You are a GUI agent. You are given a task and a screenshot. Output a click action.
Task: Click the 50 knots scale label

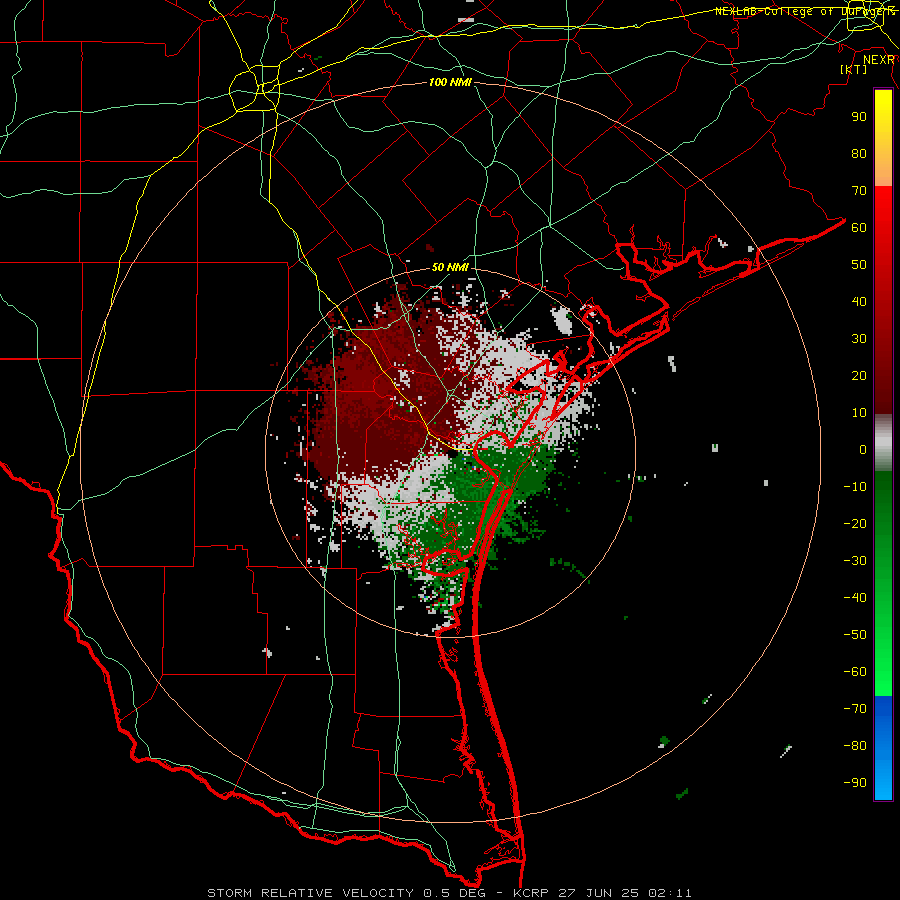[x=859, y=265]
